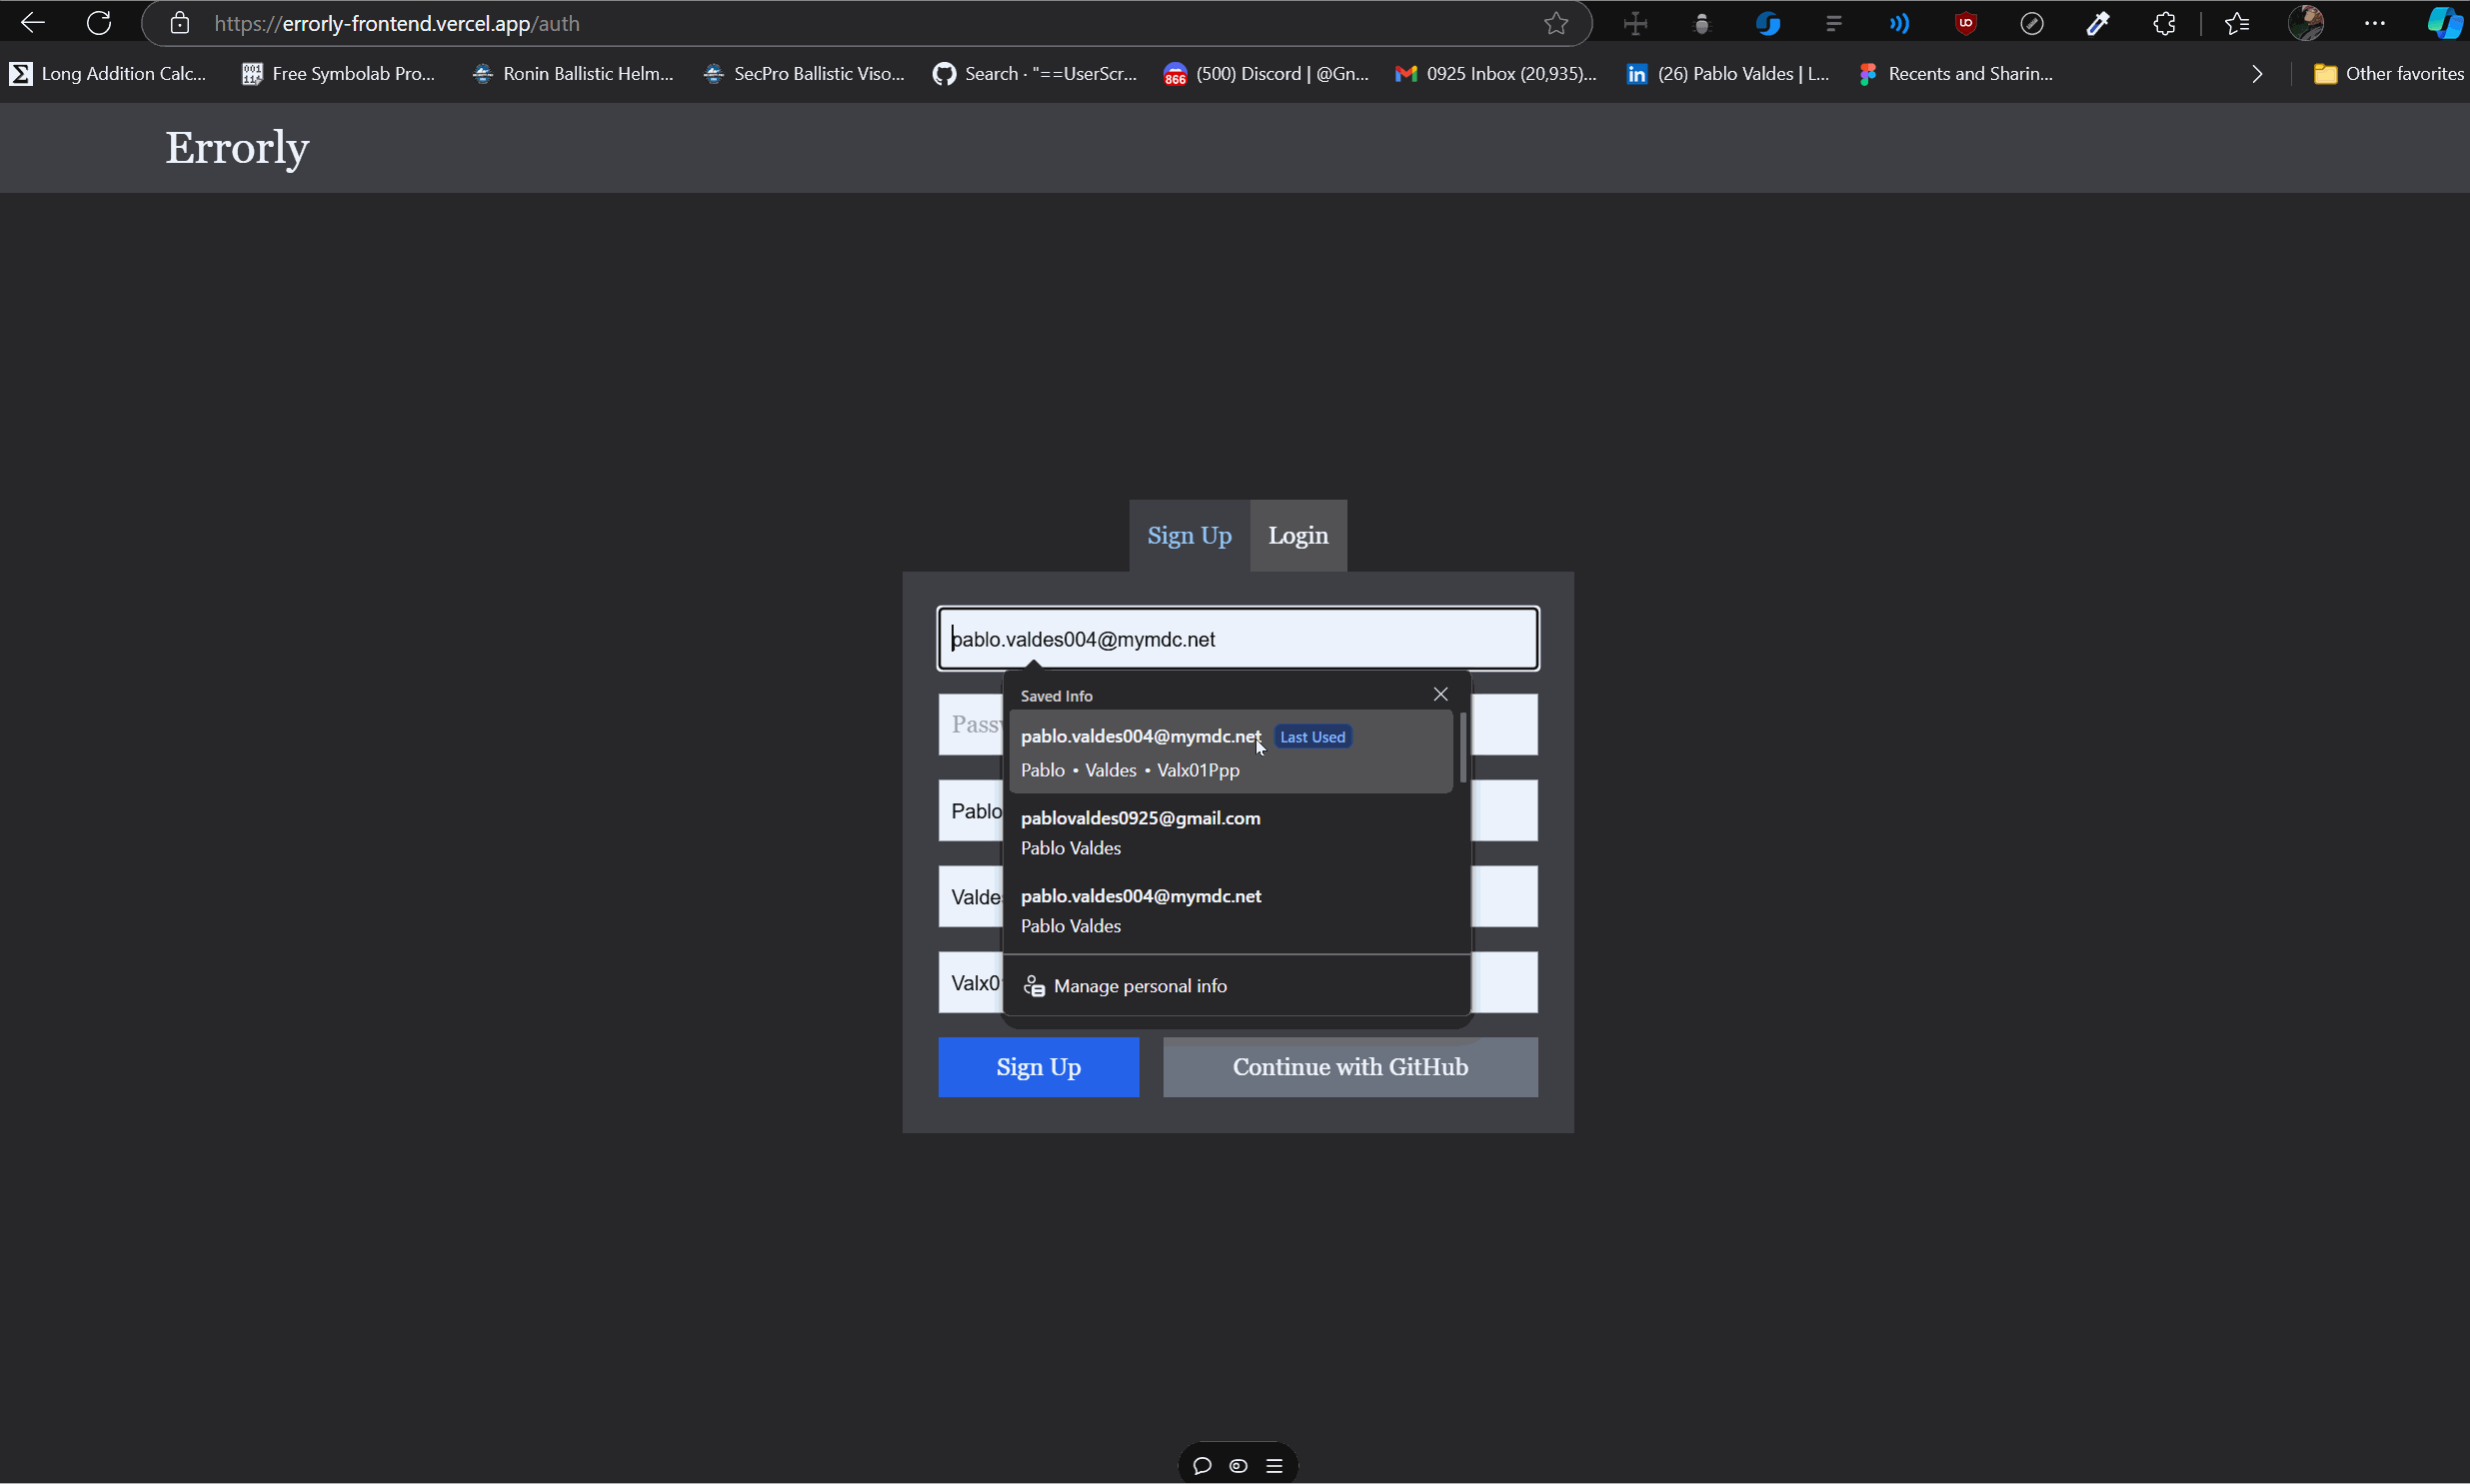Open the Favorites list icon in the toolbar
The image size is (2470, 1484).
click(x=2237, y=23)
